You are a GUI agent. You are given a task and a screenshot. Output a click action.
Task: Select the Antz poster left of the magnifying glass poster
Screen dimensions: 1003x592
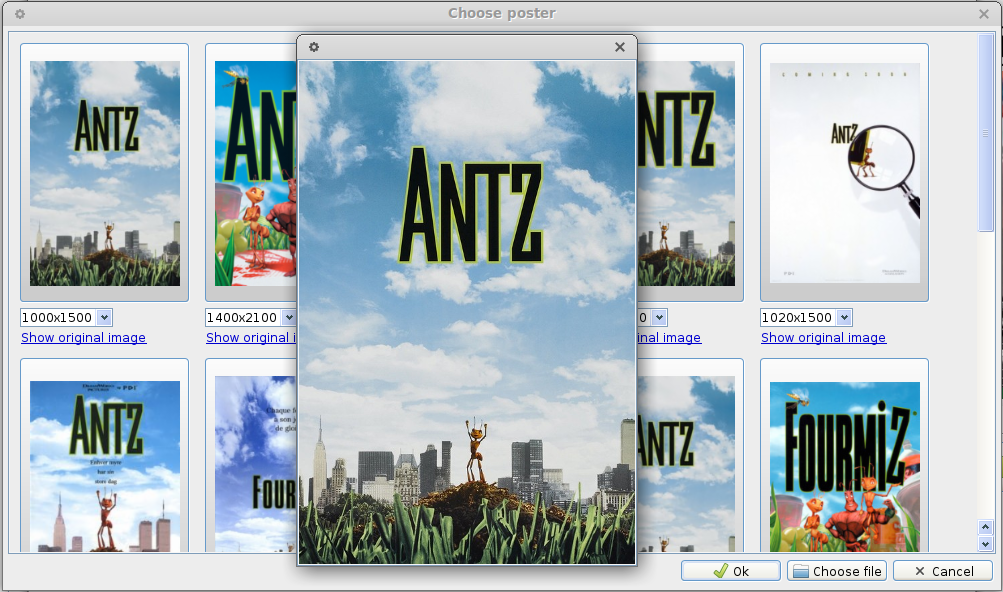pos(690,173)
